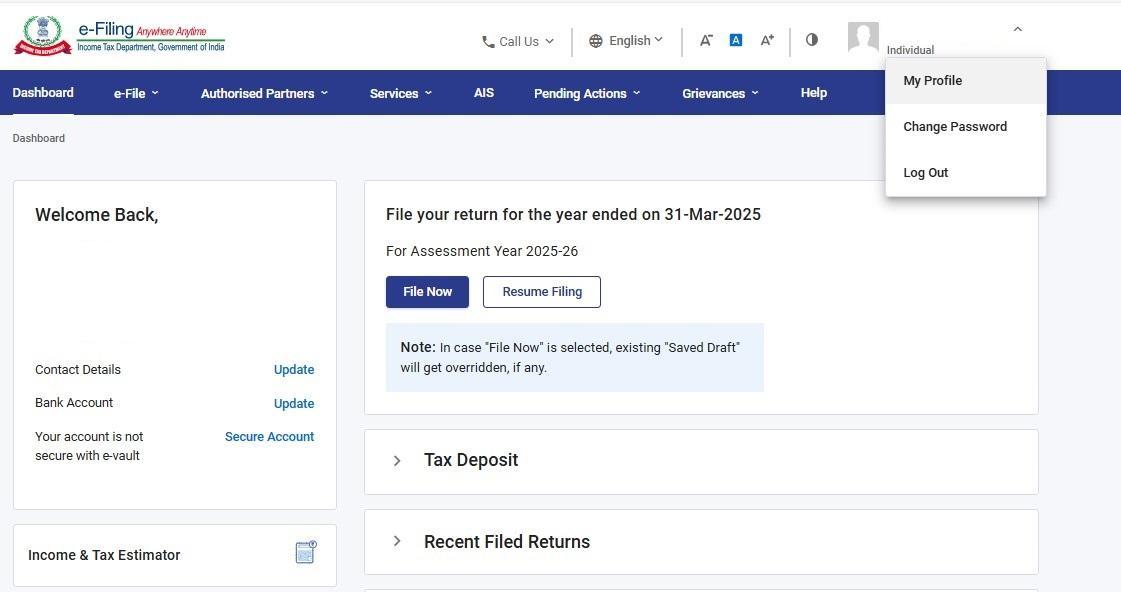Click Update next to Contact Details
The image size is (1121, 592).
pos(293,369)
